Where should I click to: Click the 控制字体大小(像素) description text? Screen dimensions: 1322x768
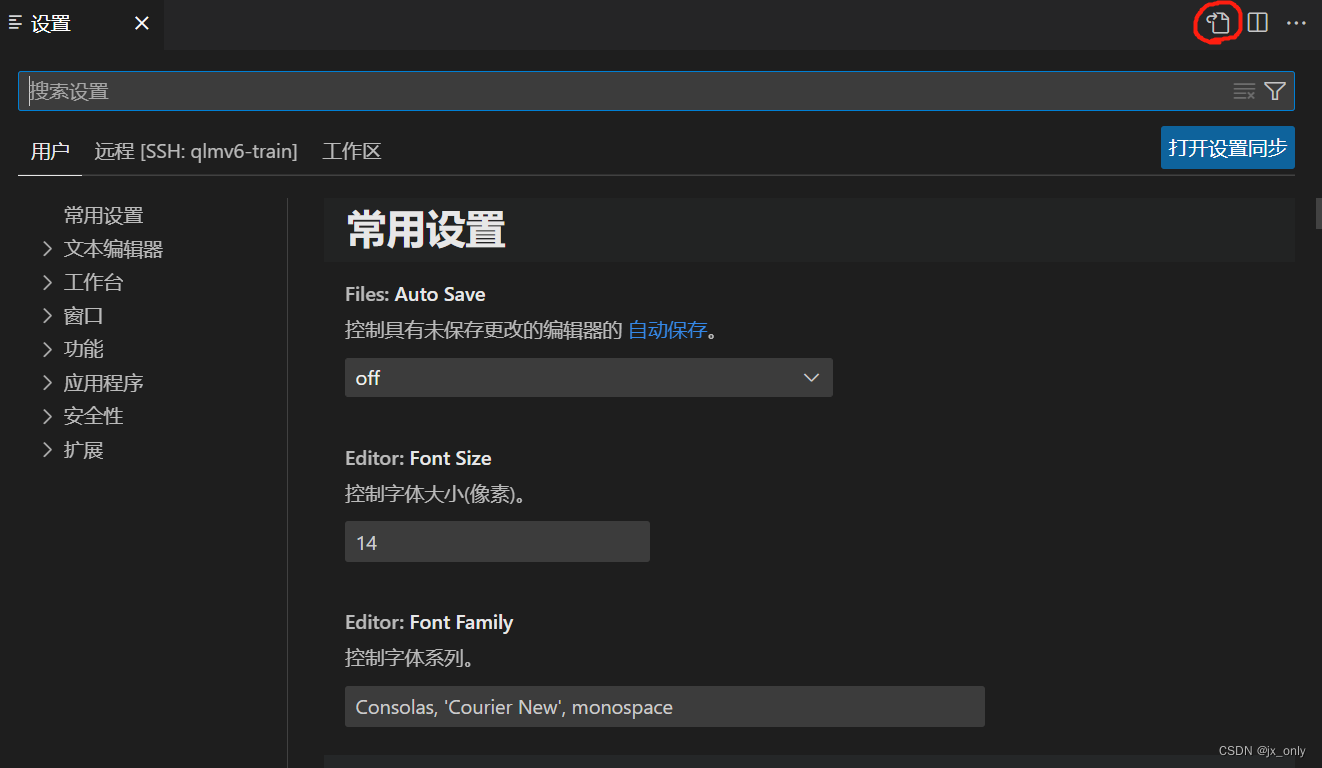(436, 494)
